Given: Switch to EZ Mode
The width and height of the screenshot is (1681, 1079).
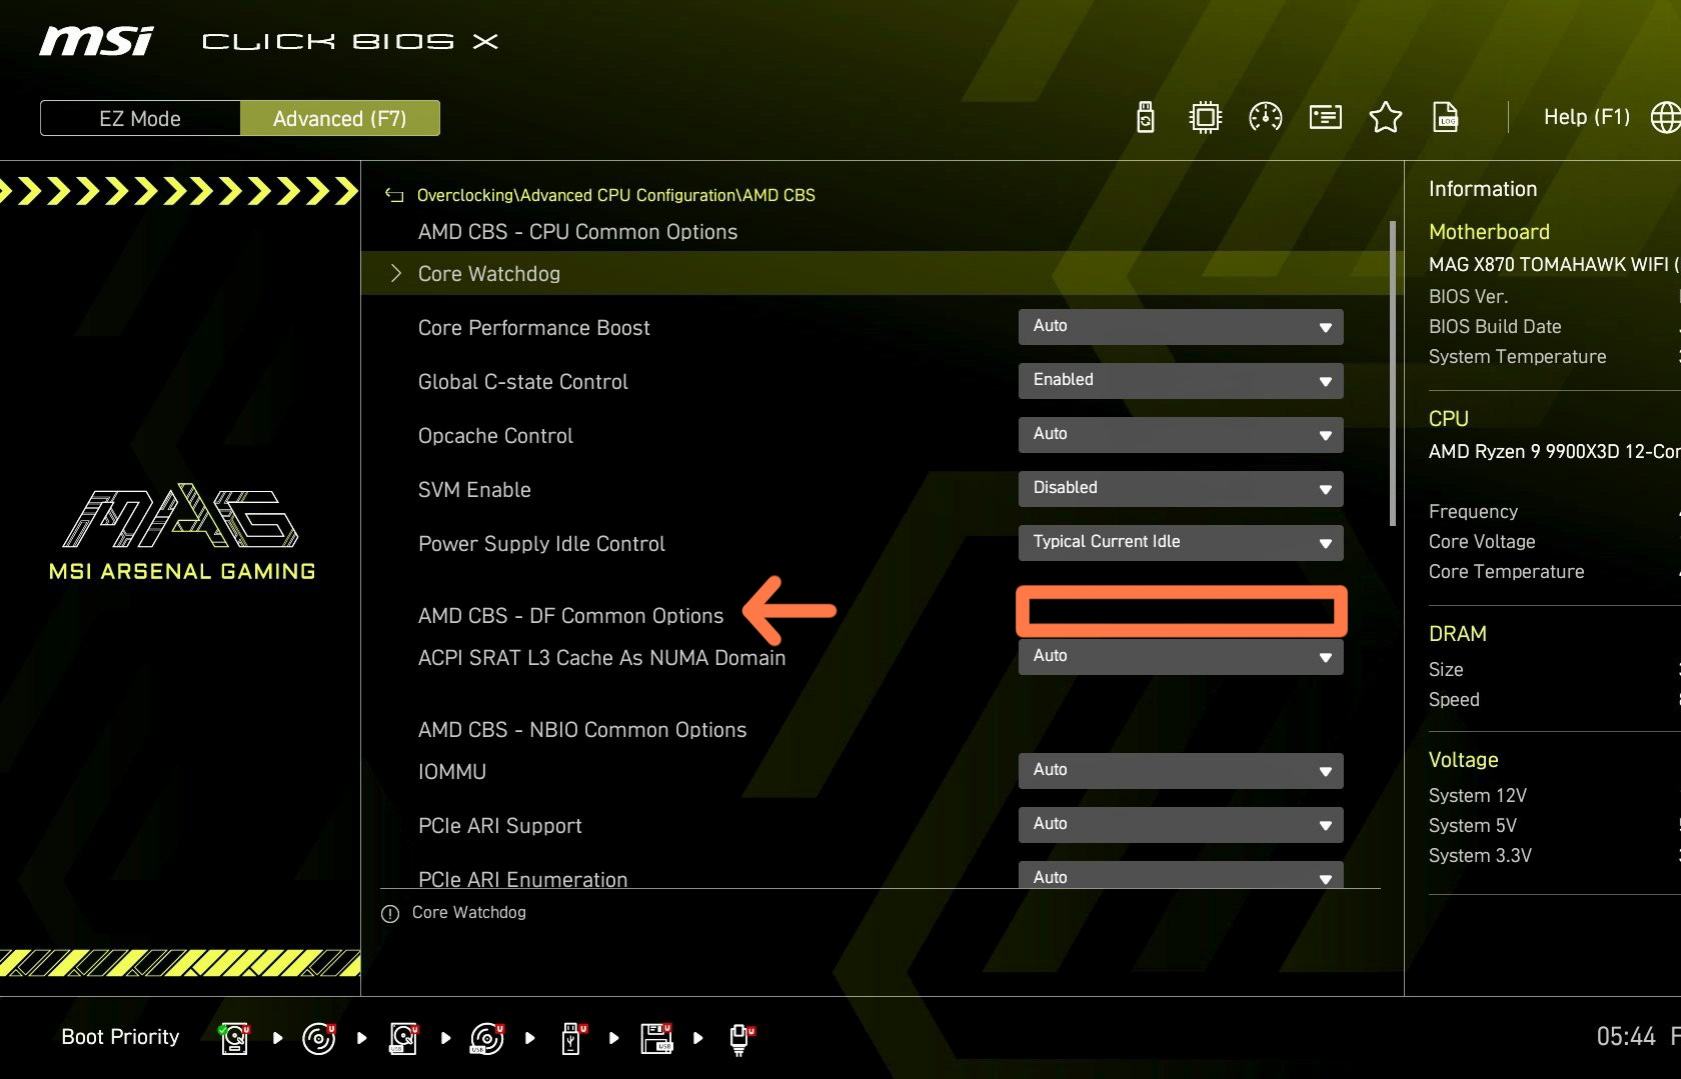Looking at the screenshot, I should 140,118.
